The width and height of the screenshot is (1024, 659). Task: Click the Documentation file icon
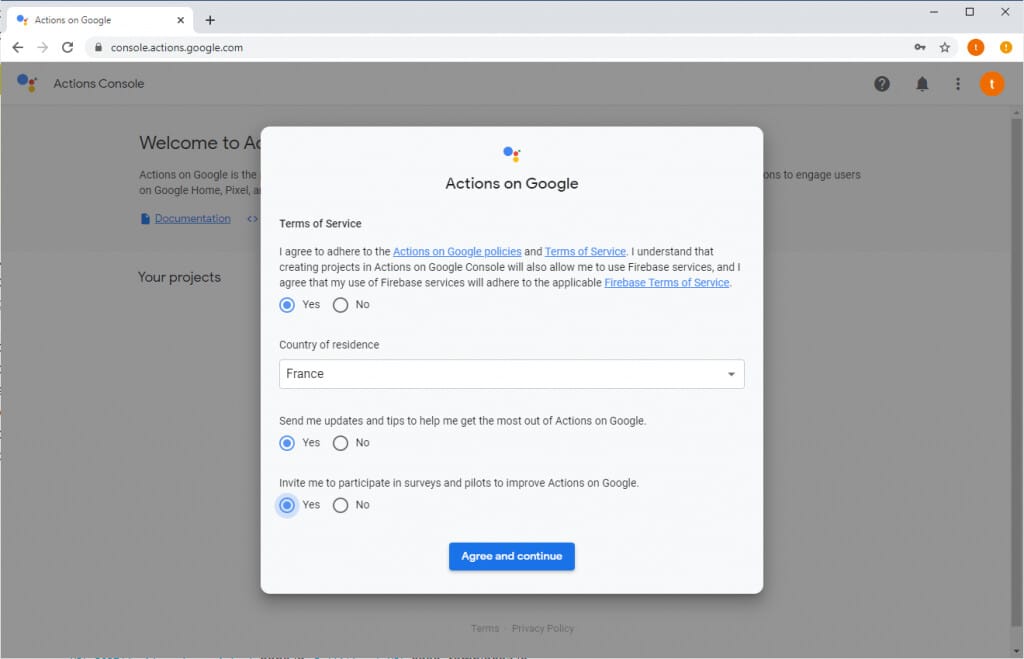145,219
